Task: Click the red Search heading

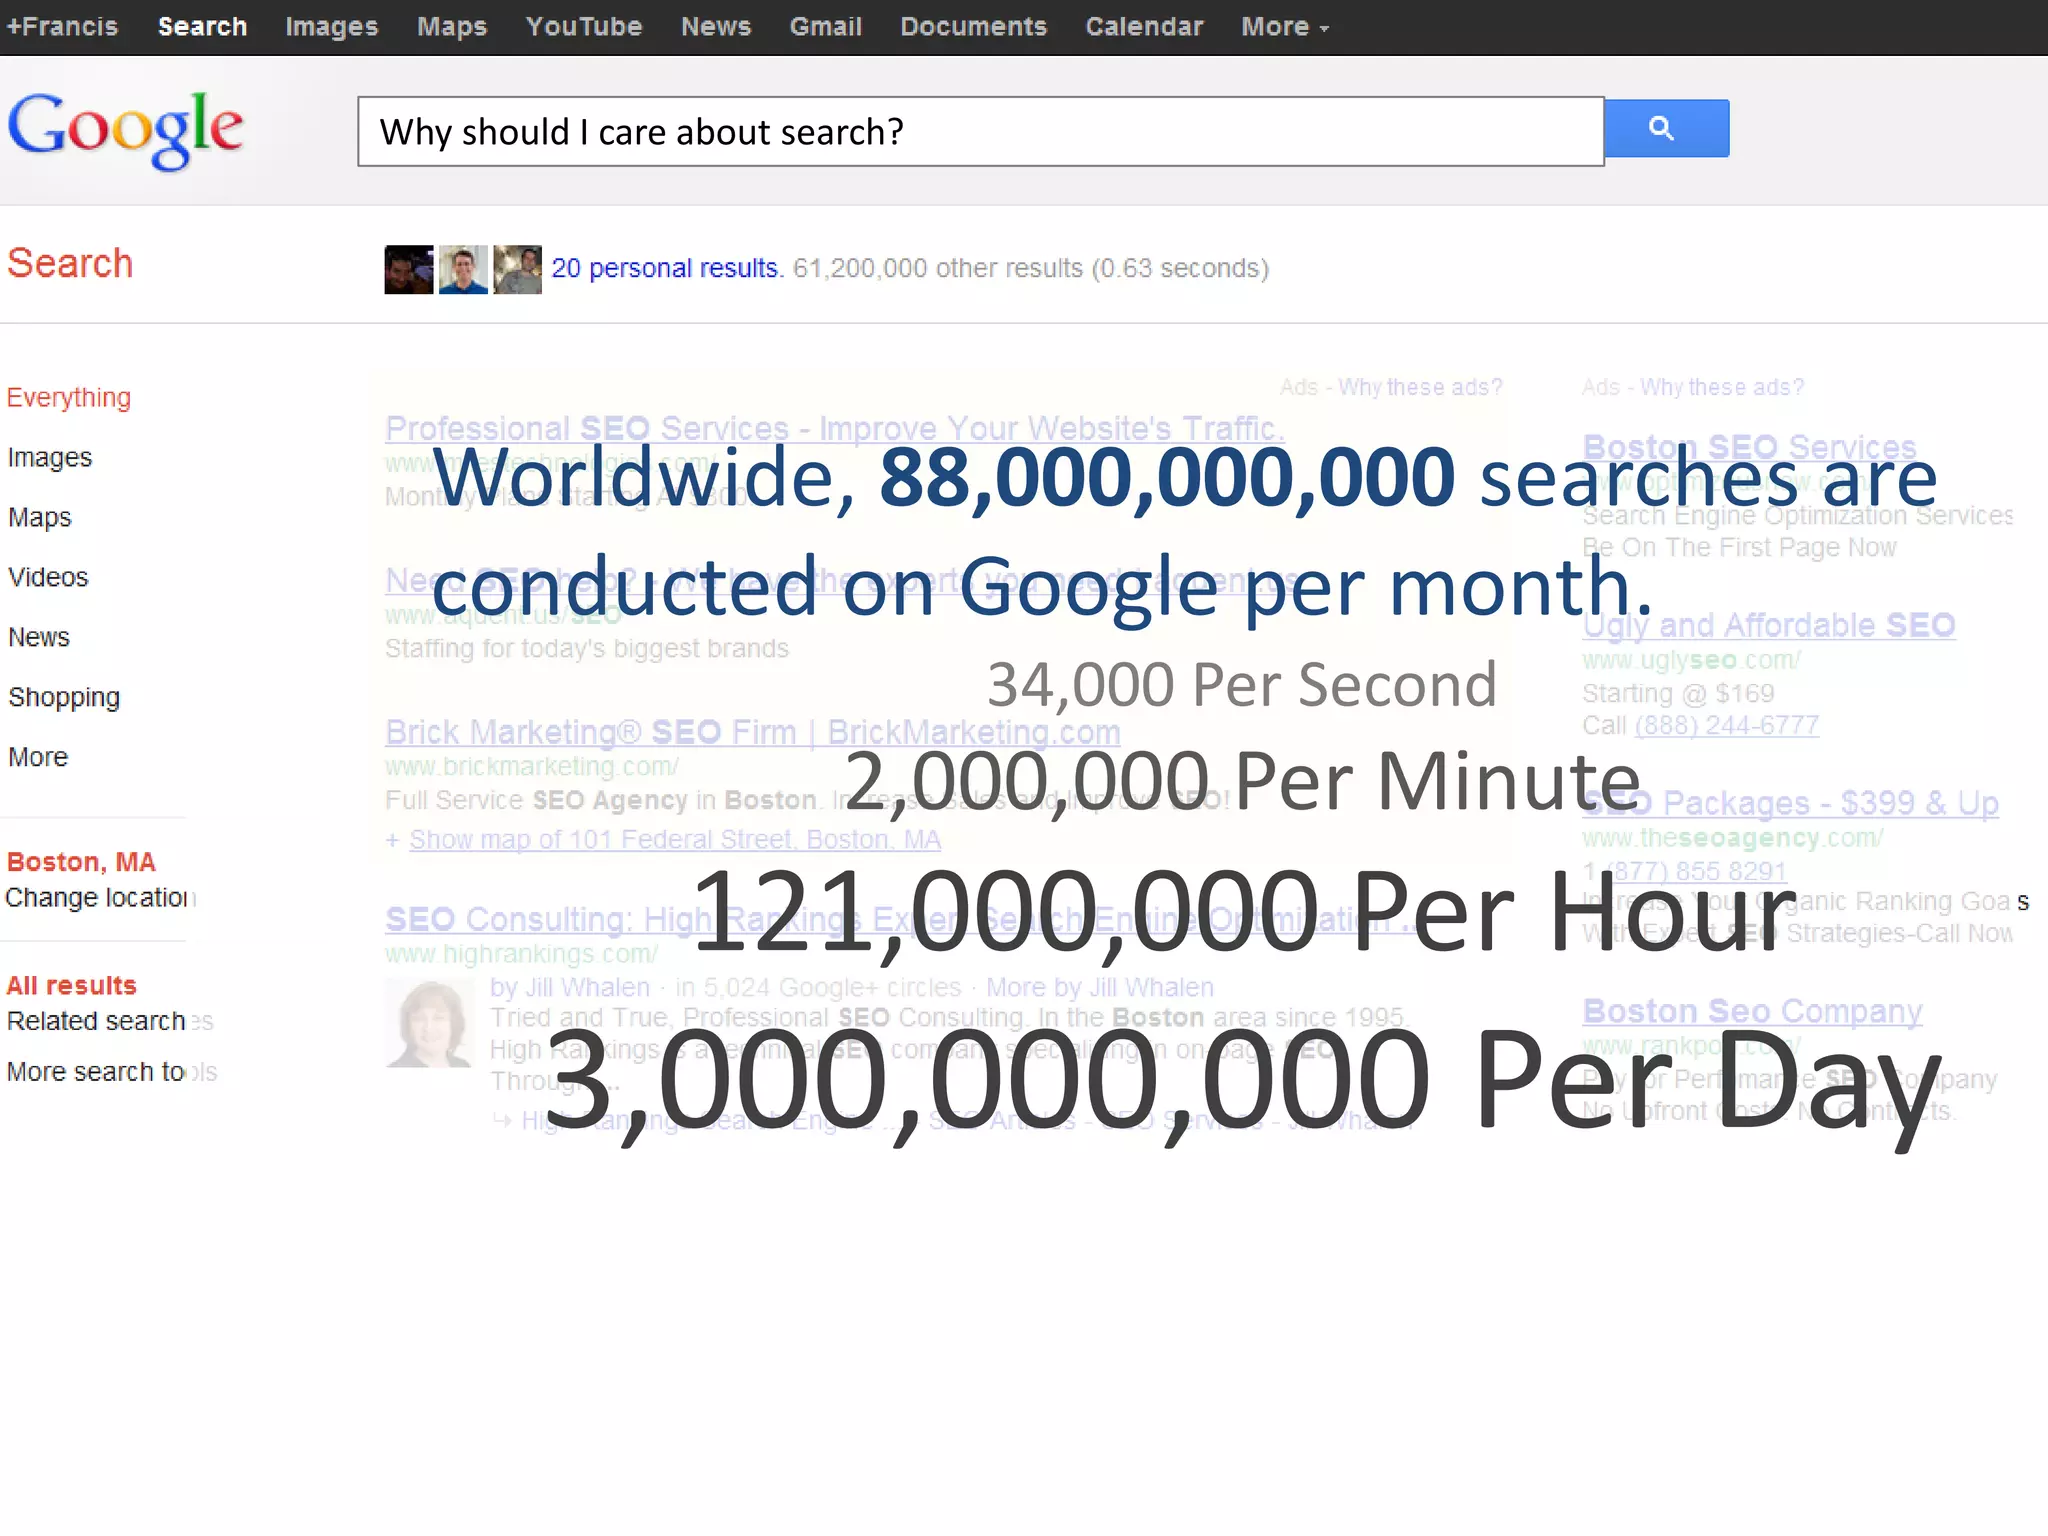Action: [70, 263]
